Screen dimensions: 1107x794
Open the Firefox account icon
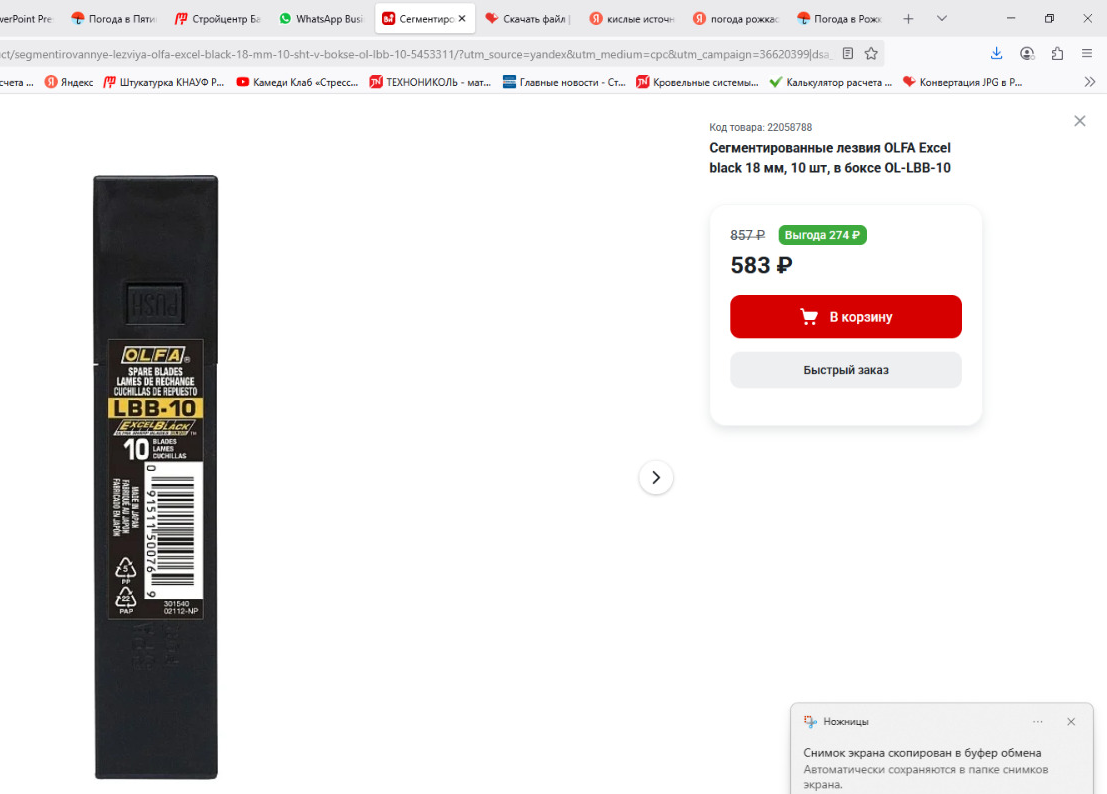(x=1027, y=54)
